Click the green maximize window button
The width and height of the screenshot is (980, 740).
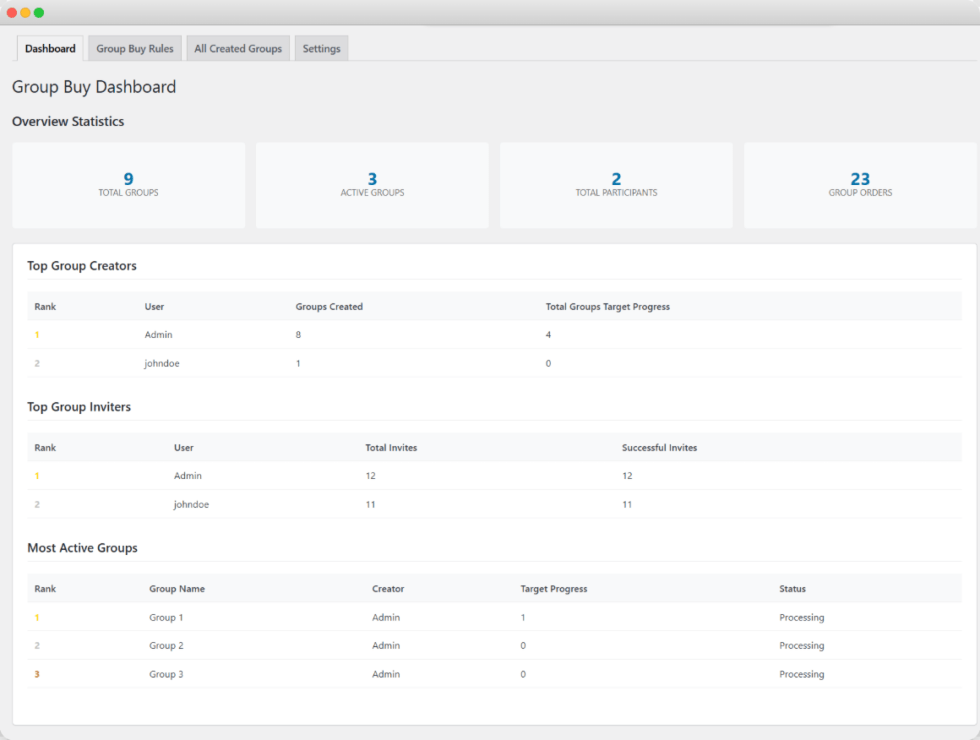pos(39,13)
